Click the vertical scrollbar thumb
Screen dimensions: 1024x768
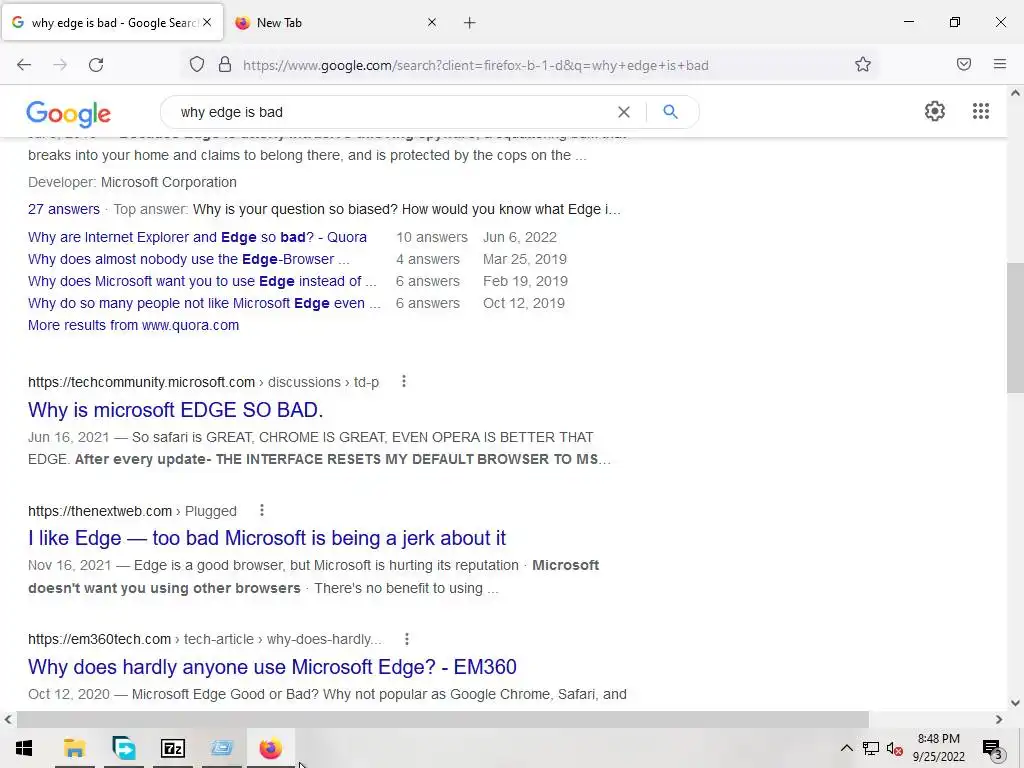pyautogui.click(x=1015, y=328)
